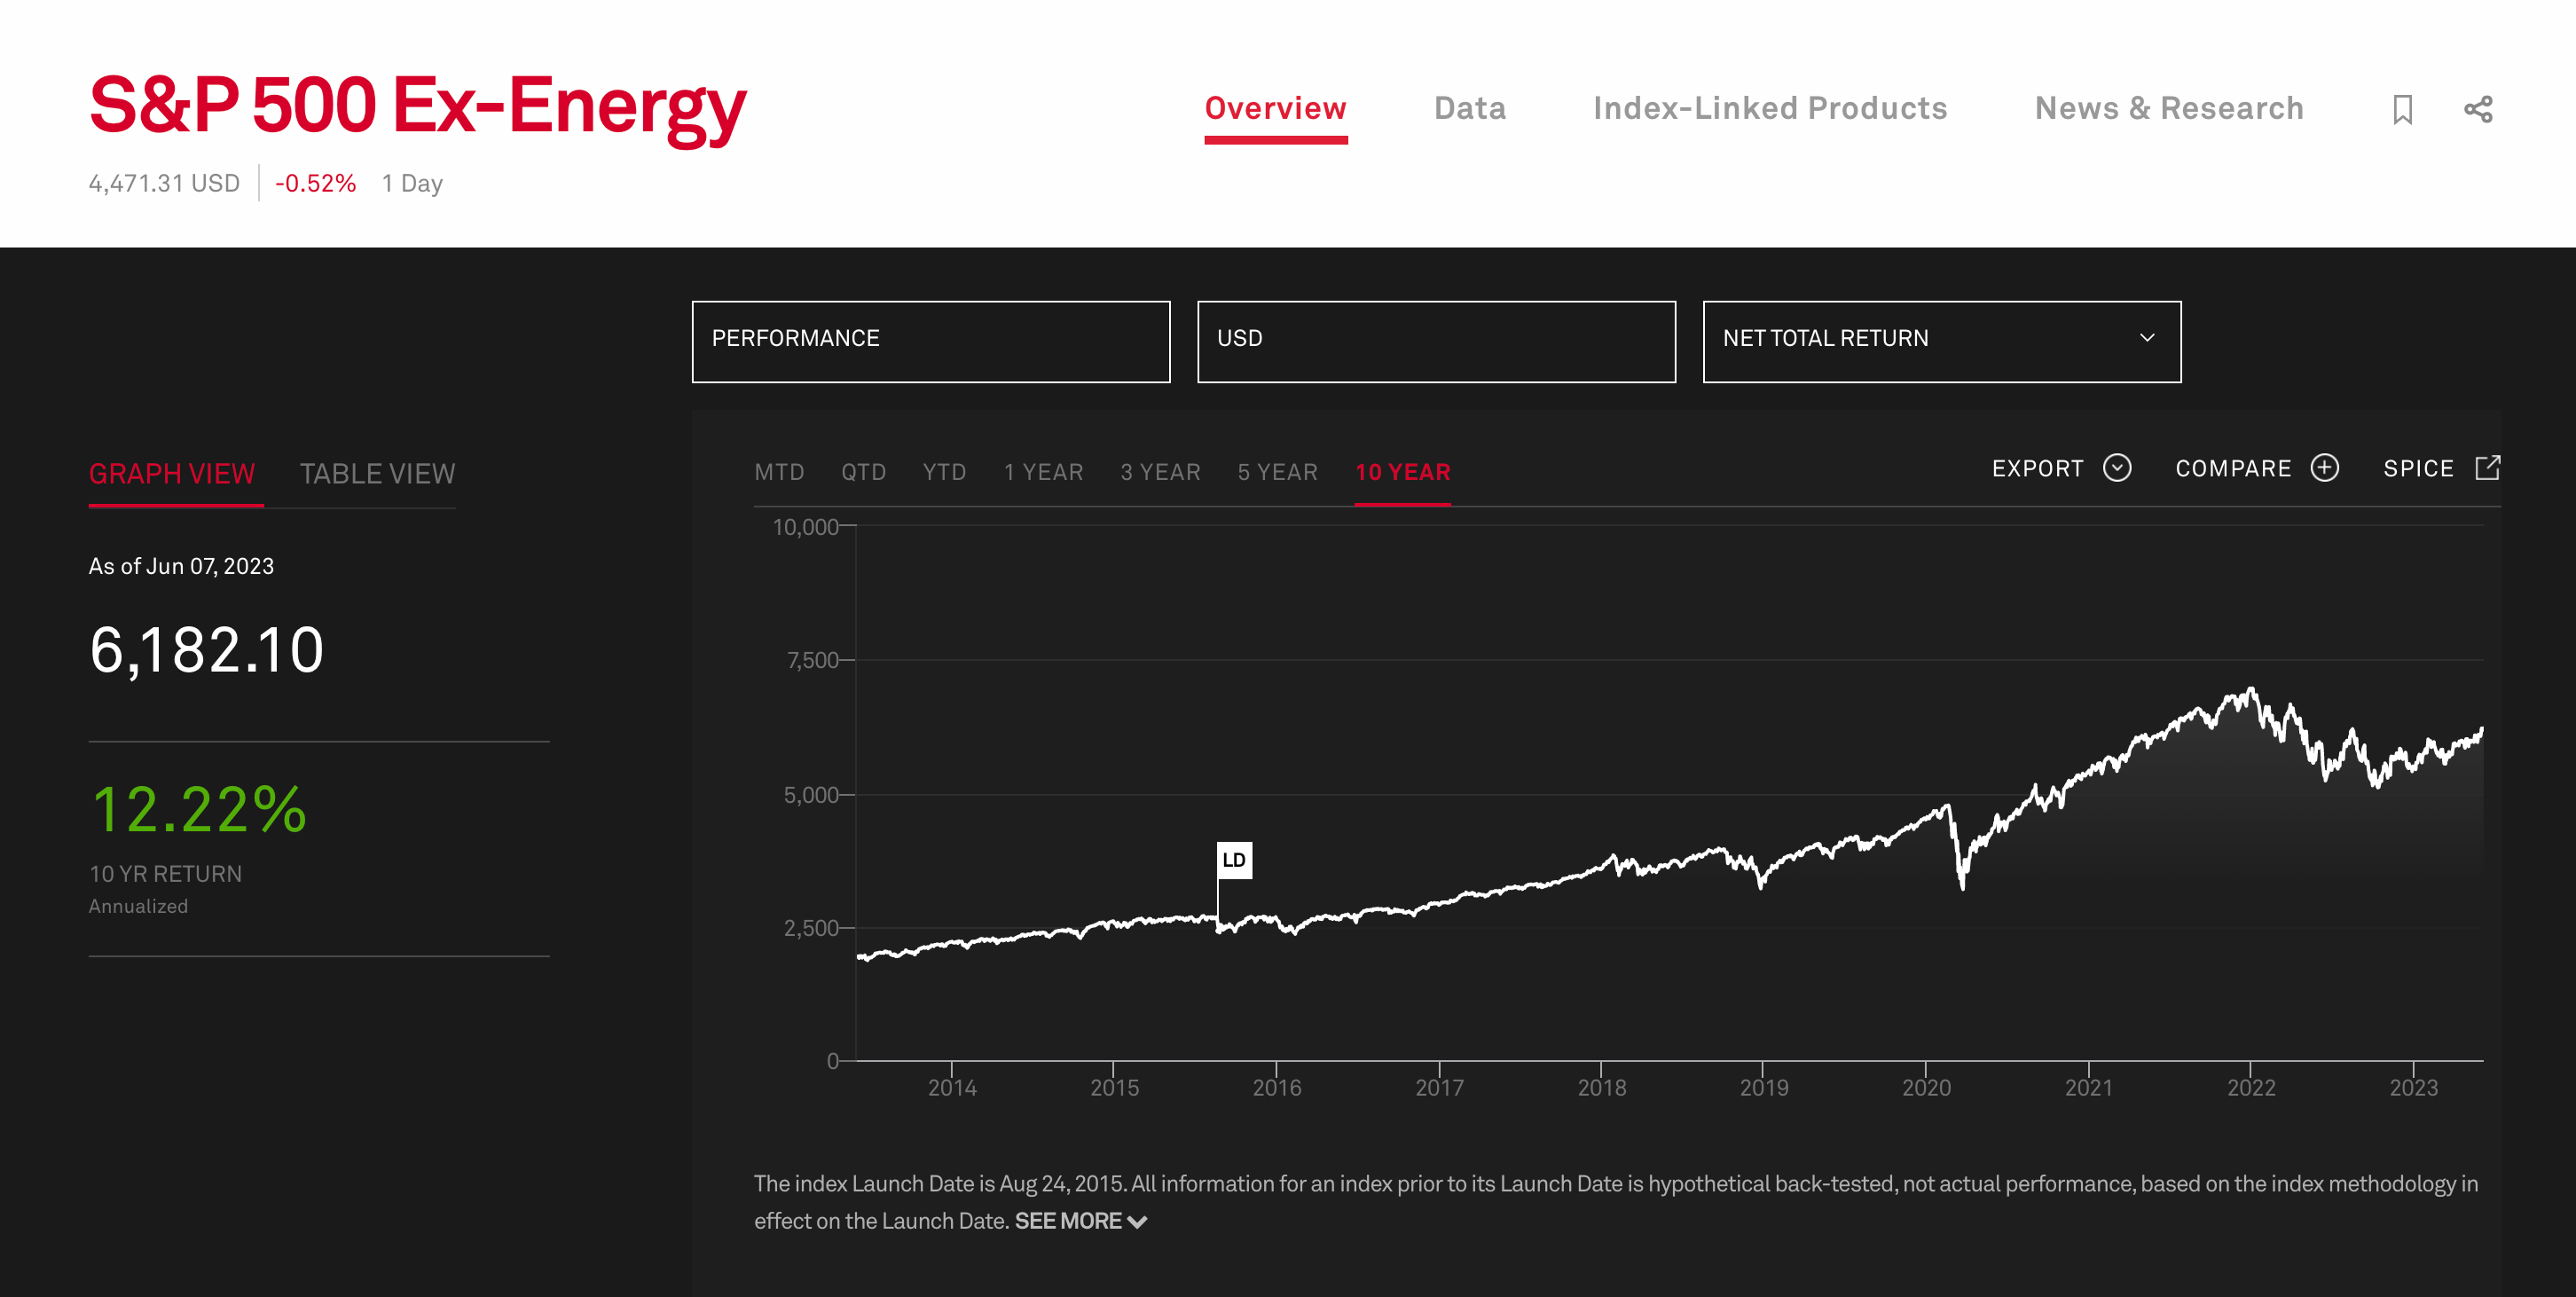Open the PERFORMANCE selector box
Screen dimensions: 2576x1297
pos(931,342)
